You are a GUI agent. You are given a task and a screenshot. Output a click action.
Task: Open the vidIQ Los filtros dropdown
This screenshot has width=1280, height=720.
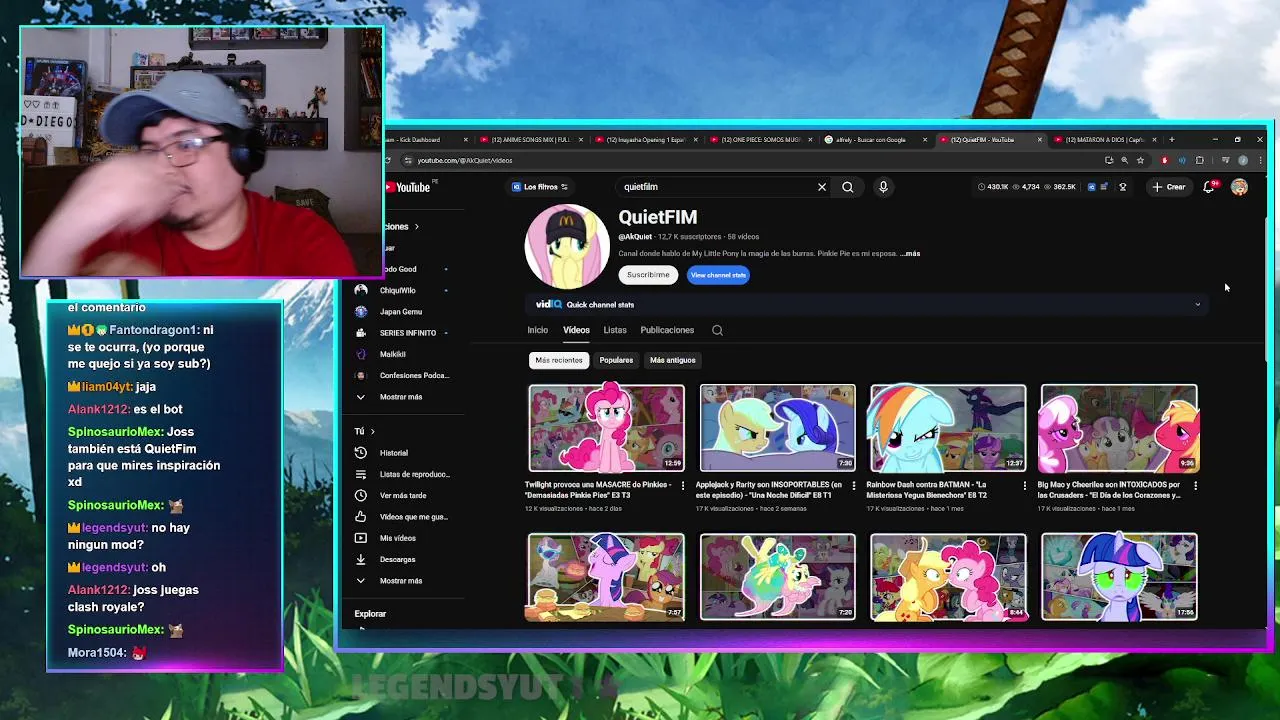coord(540,187)
